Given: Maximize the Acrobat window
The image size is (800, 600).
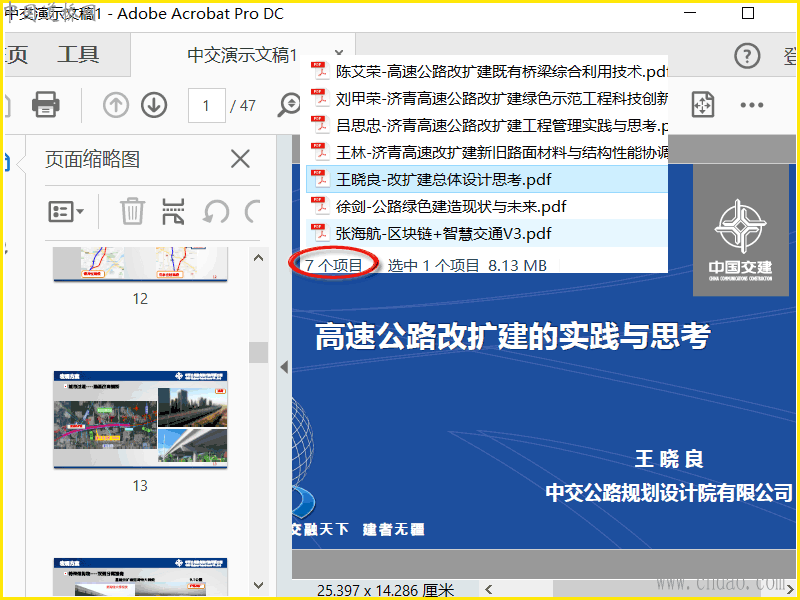Looking at the screenshot, I should click(x=747, y=13).
